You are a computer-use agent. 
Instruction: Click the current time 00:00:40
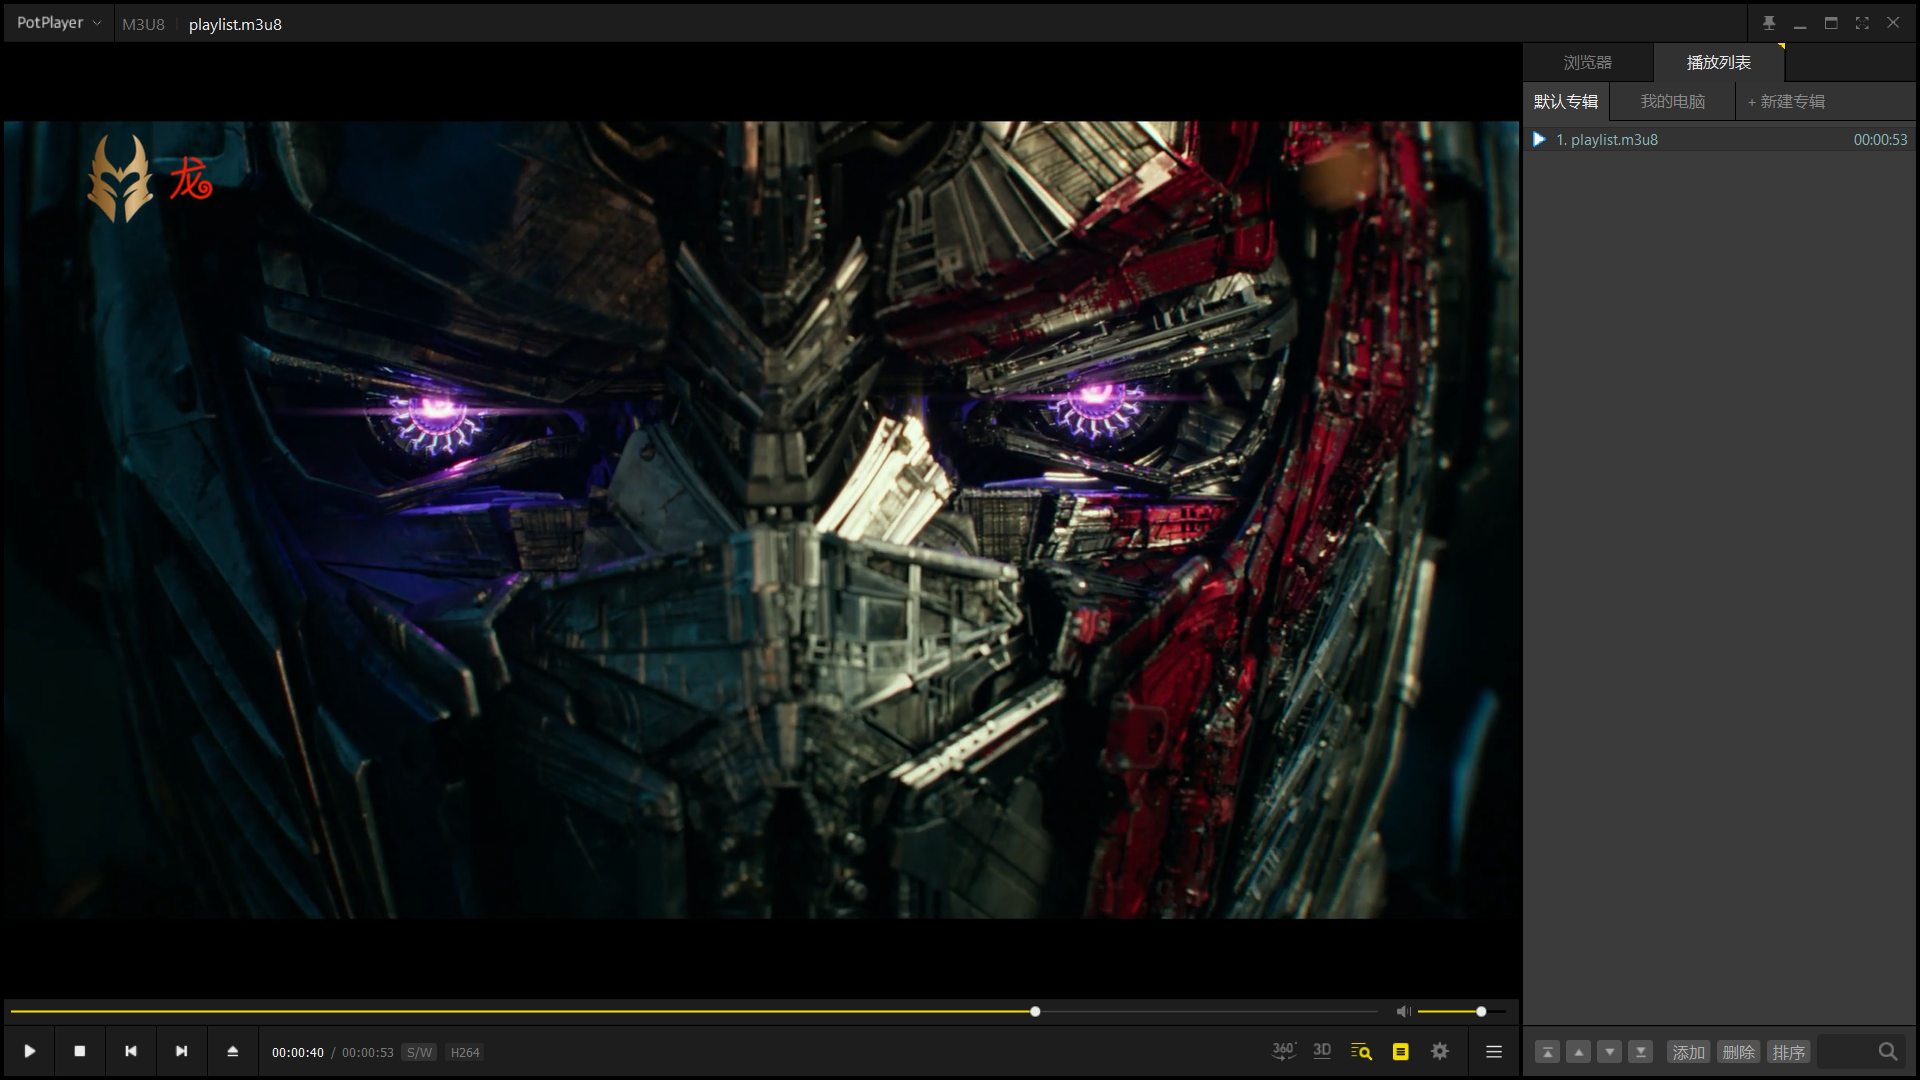pyautogui.click(x=298, y=1052)
